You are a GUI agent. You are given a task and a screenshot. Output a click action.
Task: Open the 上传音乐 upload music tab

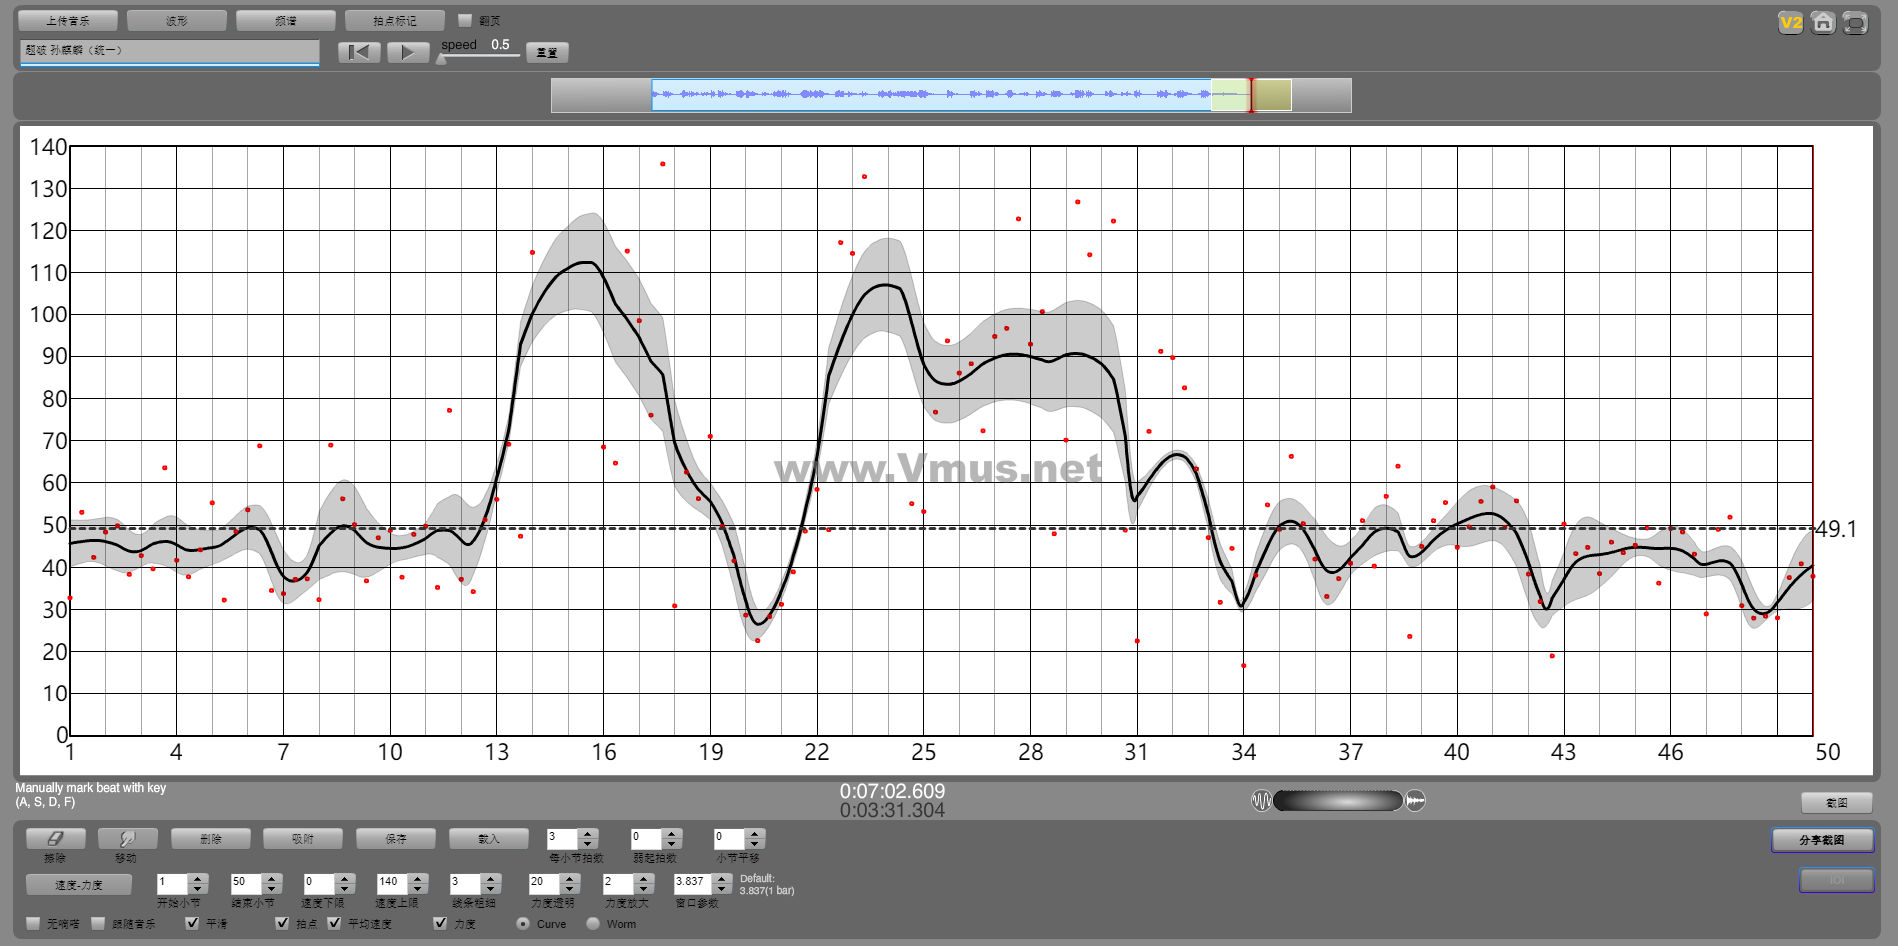click(68, 20)
